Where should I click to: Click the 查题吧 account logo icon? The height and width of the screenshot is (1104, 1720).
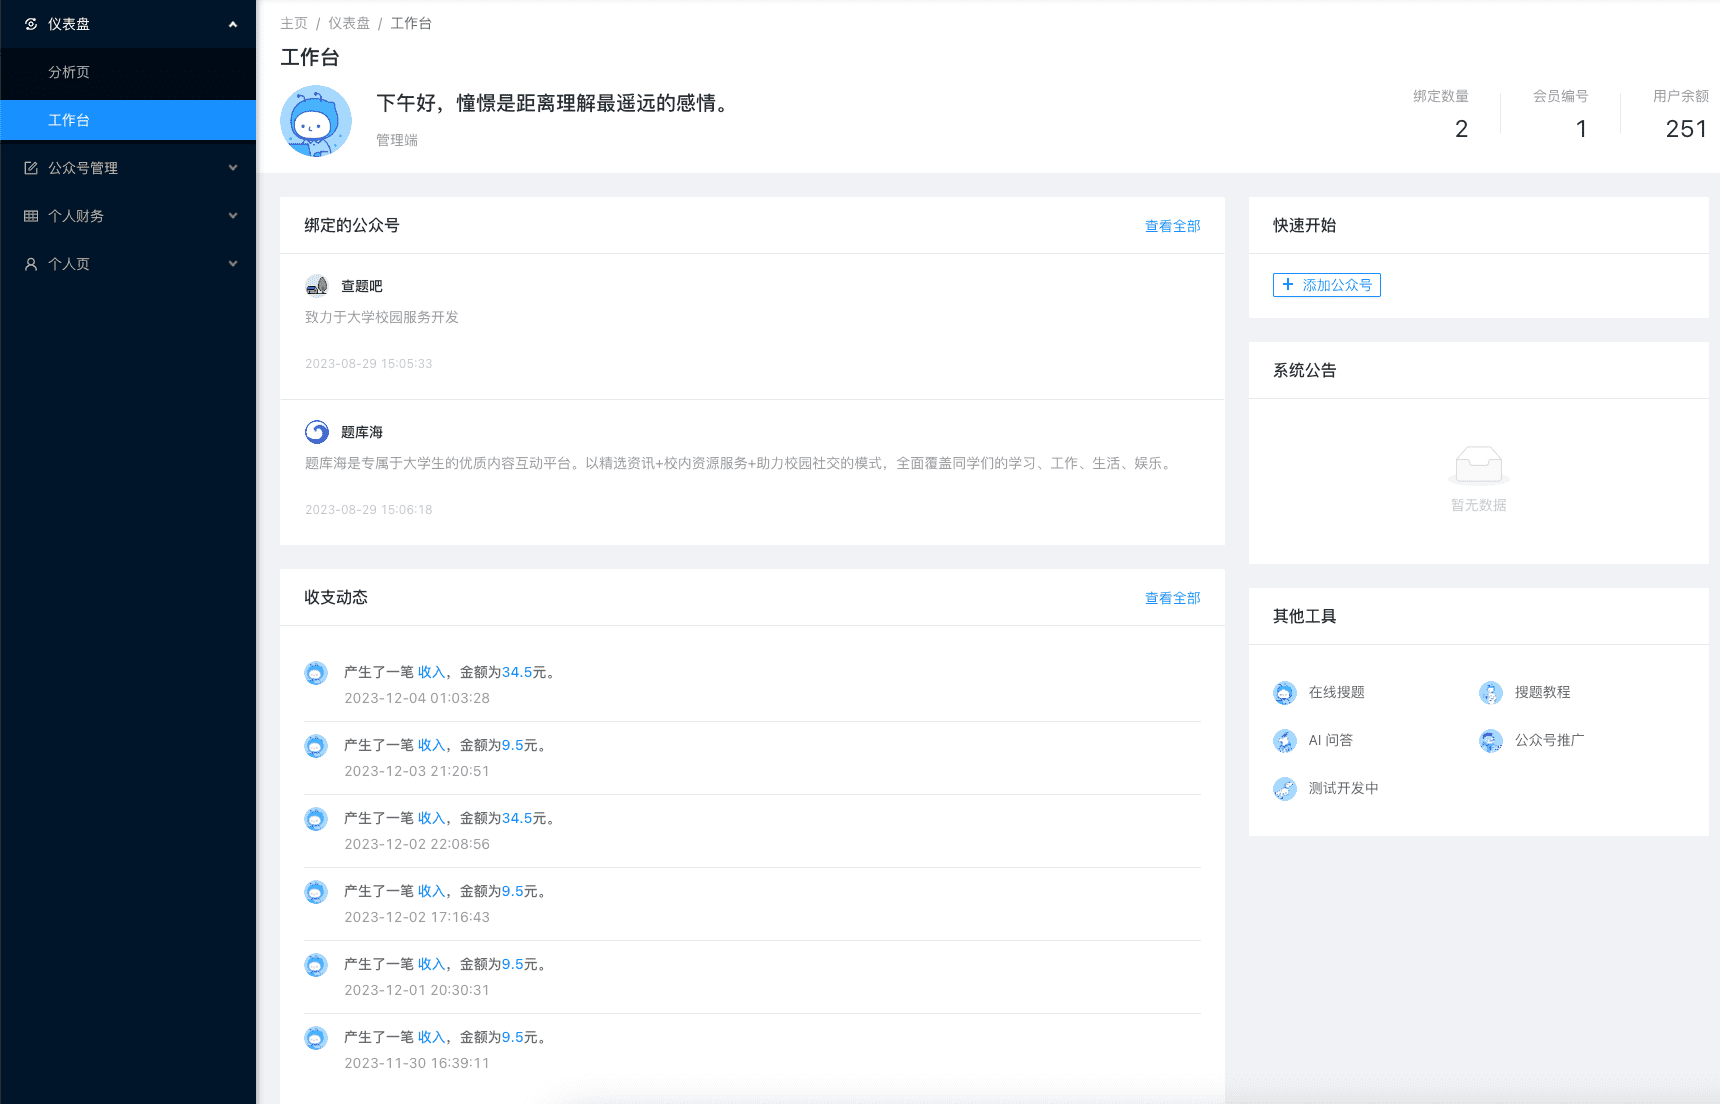click(317, 286)
